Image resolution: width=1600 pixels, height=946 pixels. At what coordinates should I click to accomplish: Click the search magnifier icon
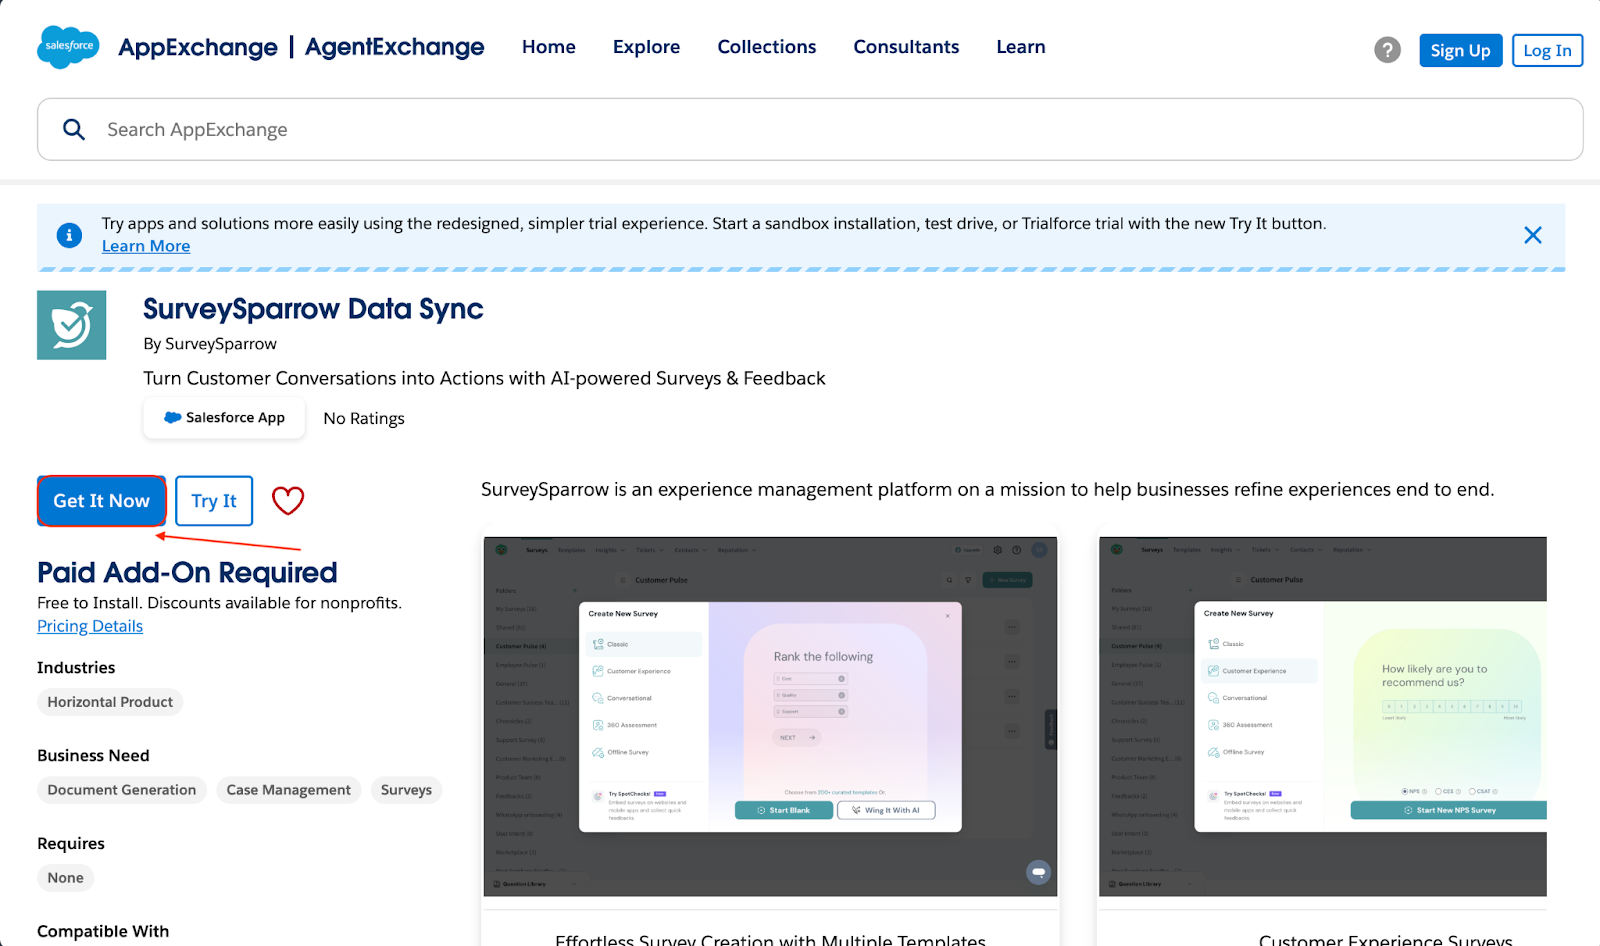[74, 129]
